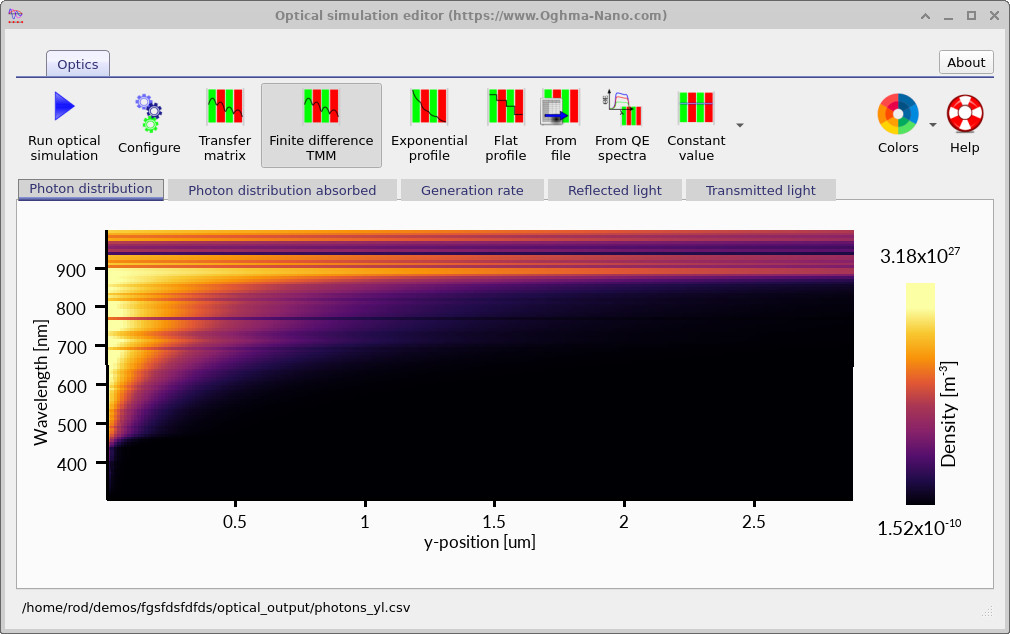Click the Wavelength [nm] axis label

coord(41,383)
